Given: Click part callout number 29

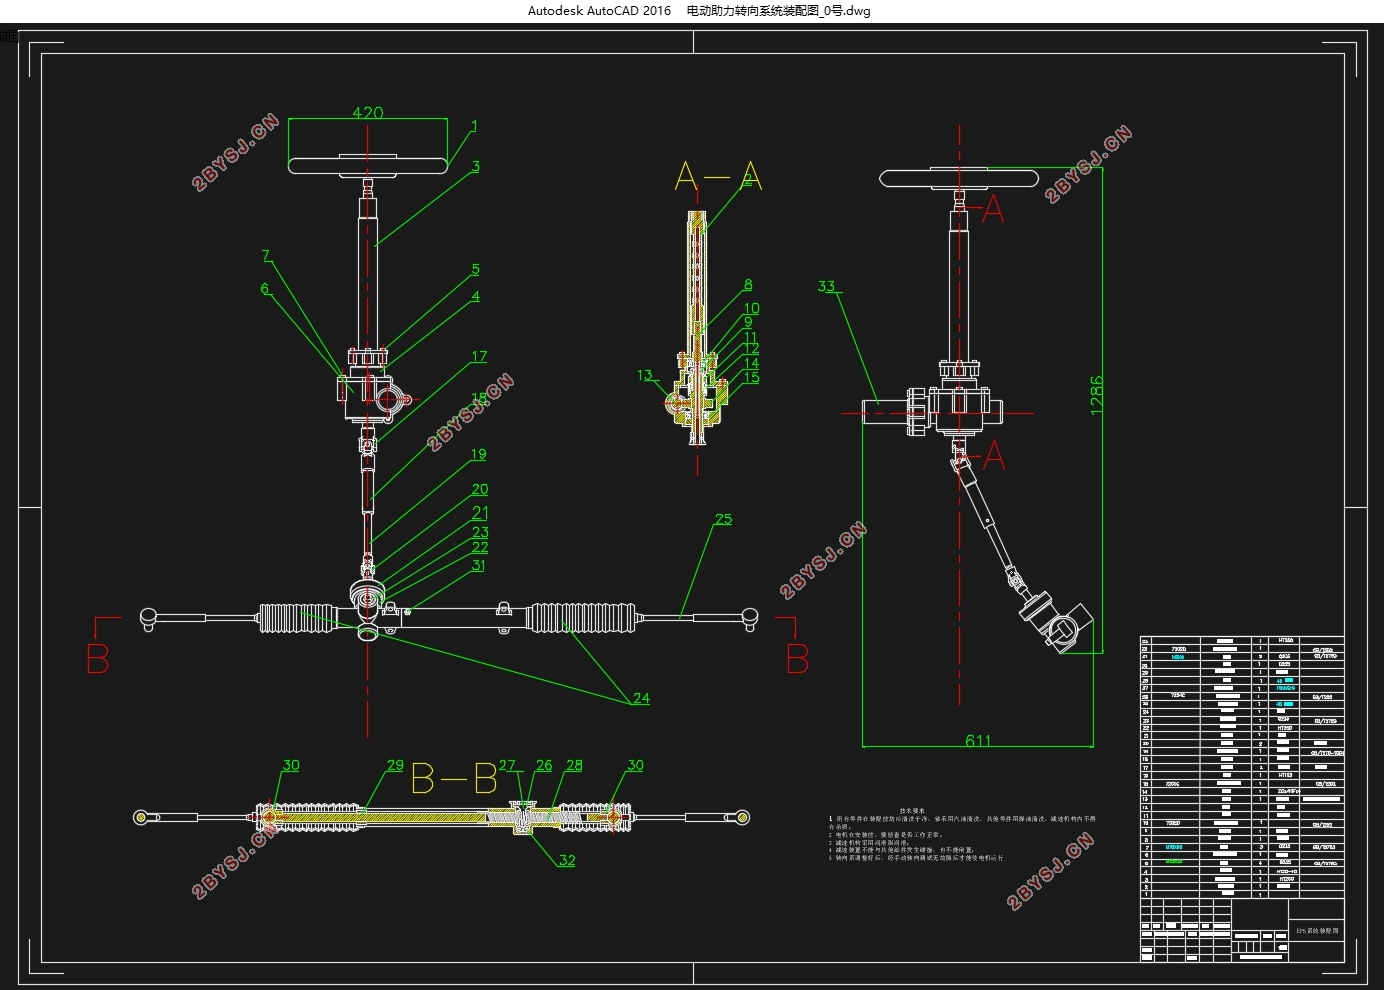Looking at the screenshot, I should pyautogui.click(x=395, y=765).
